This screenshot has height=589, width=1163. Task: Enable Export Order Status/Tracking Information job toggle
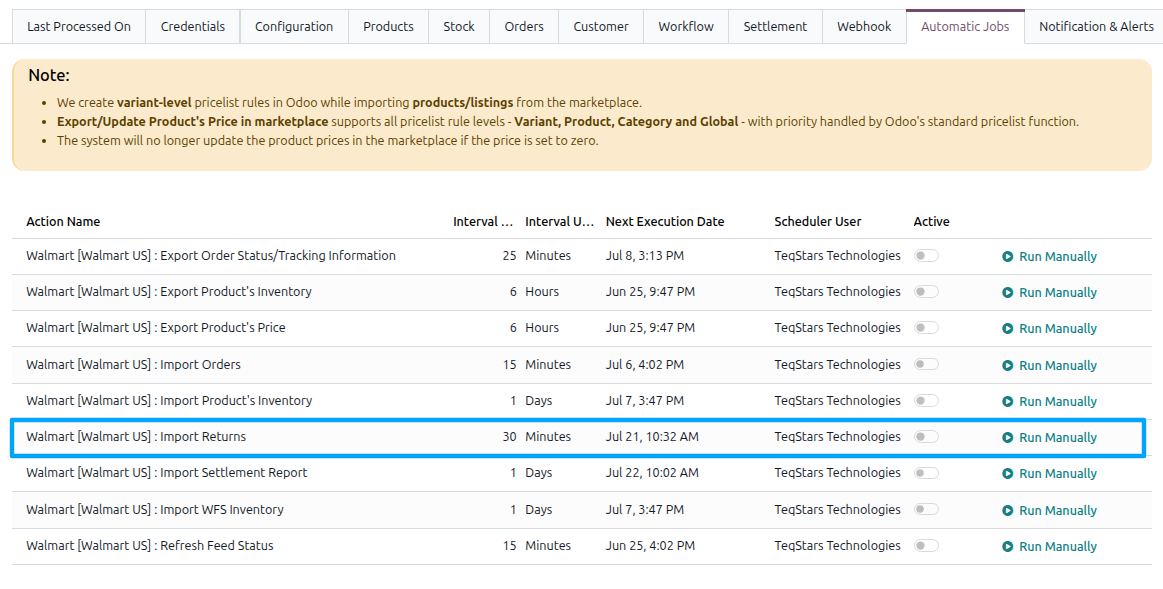pos(926,255)
